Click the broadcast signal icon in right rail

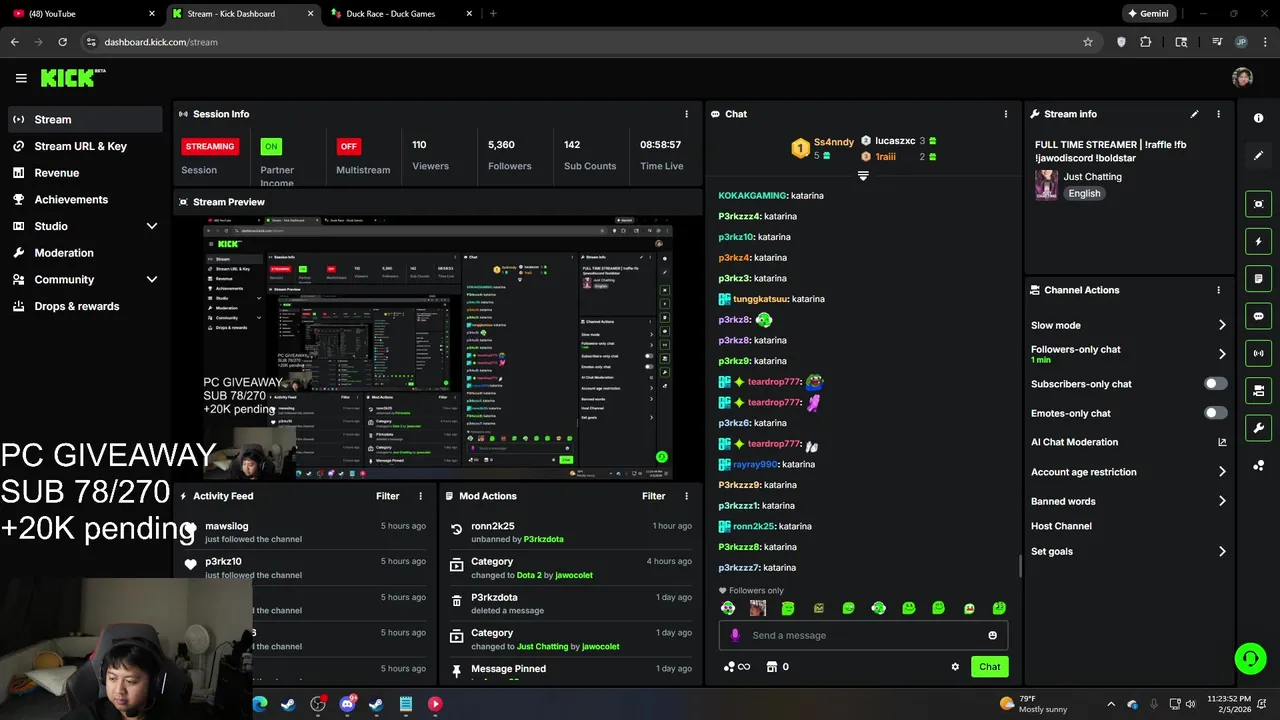[1259, 353]
